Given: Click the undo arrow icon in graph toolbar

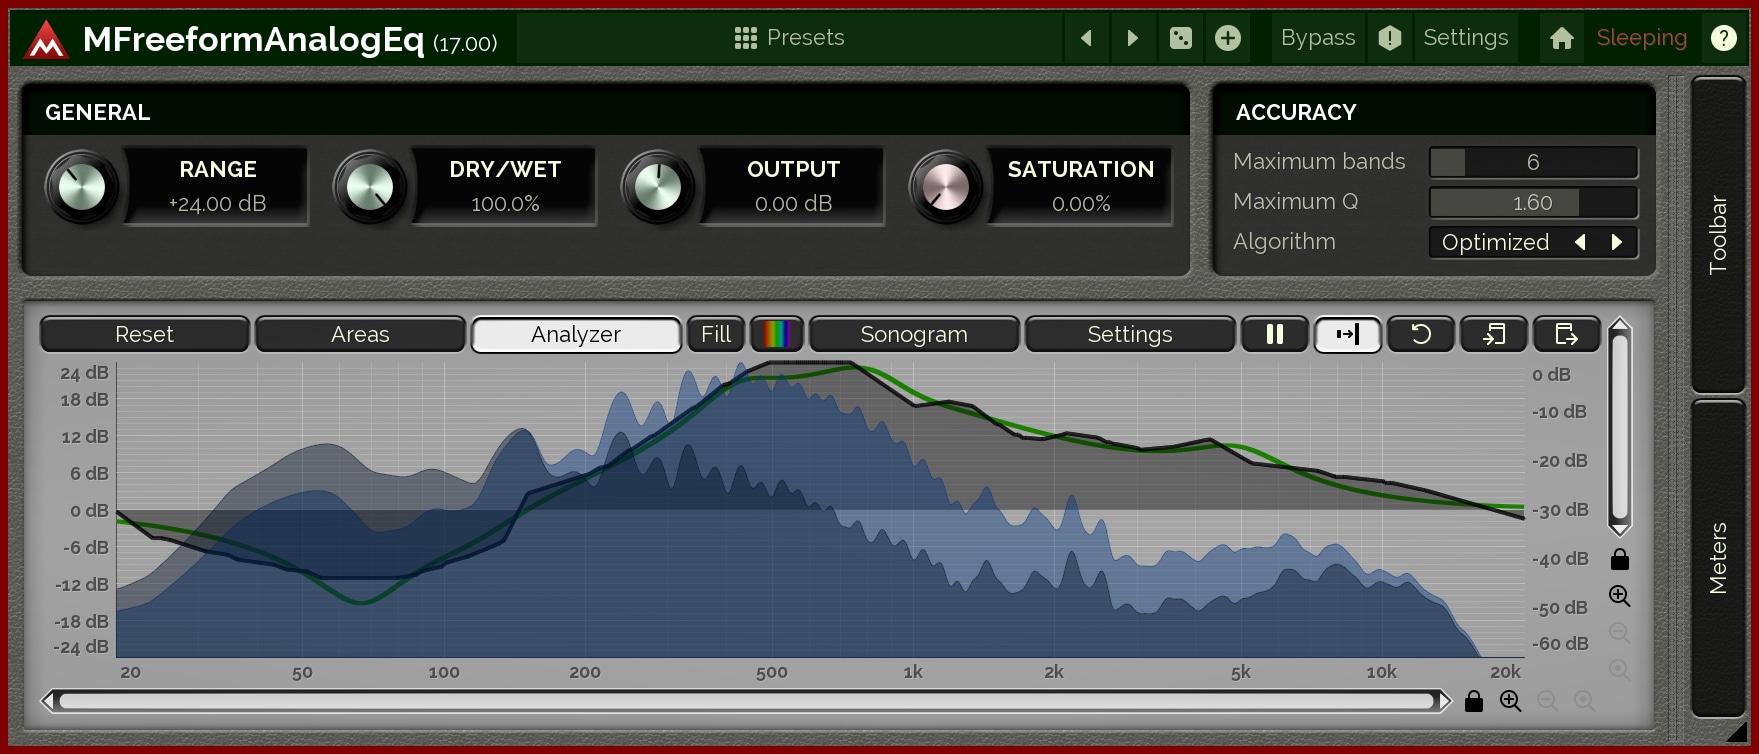Looking at the screenshot, I should [x=1420, y=334].
